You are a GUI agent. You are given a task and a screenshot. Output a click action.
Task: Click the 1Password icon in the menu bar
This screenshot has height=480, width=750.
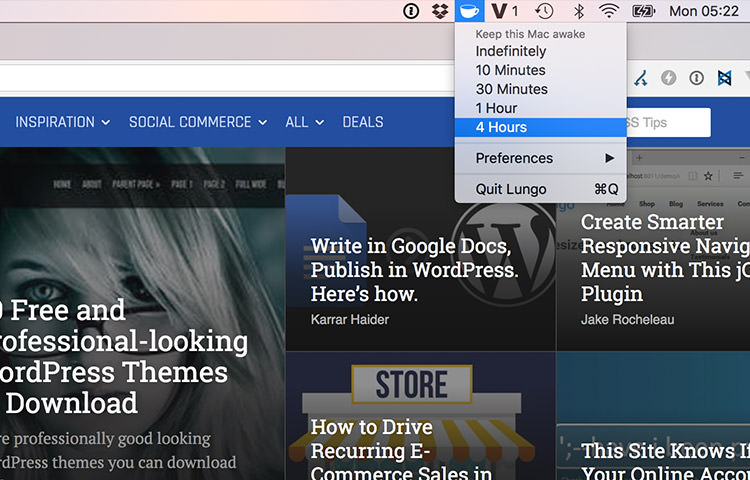pyautogui.click(x=410, y=11)
